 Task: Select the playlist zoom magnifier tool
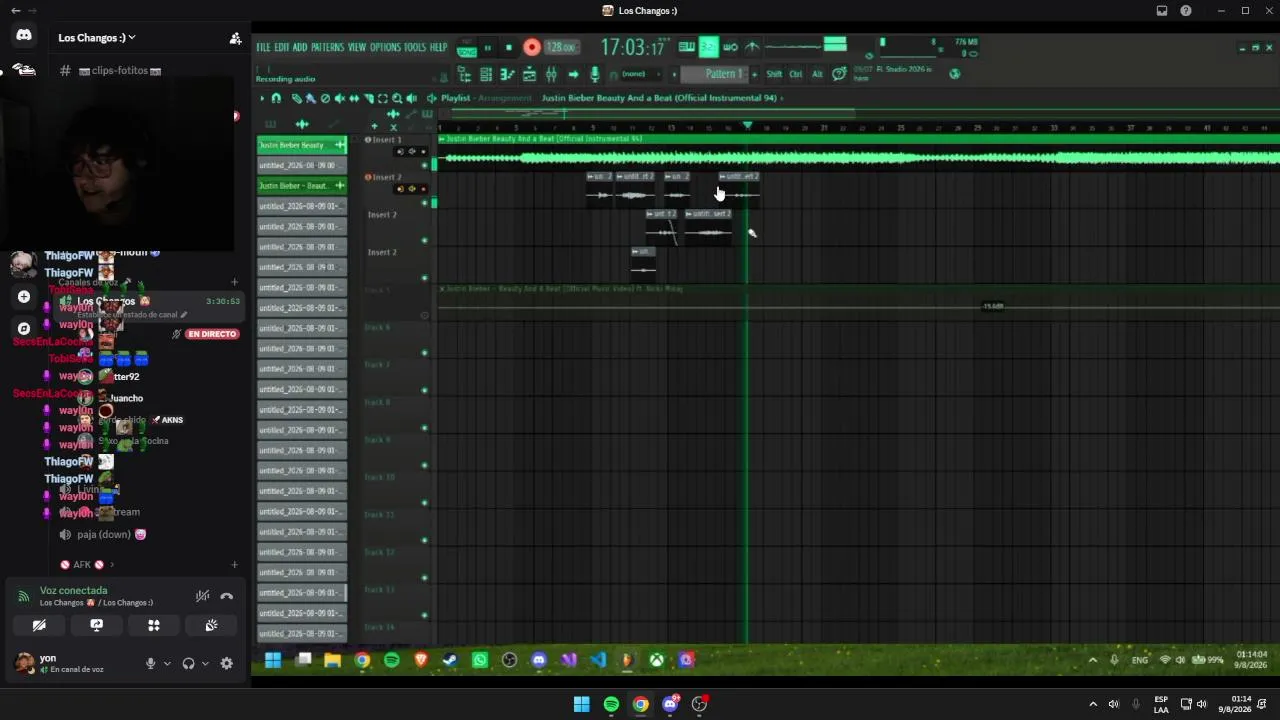(397, 98)
